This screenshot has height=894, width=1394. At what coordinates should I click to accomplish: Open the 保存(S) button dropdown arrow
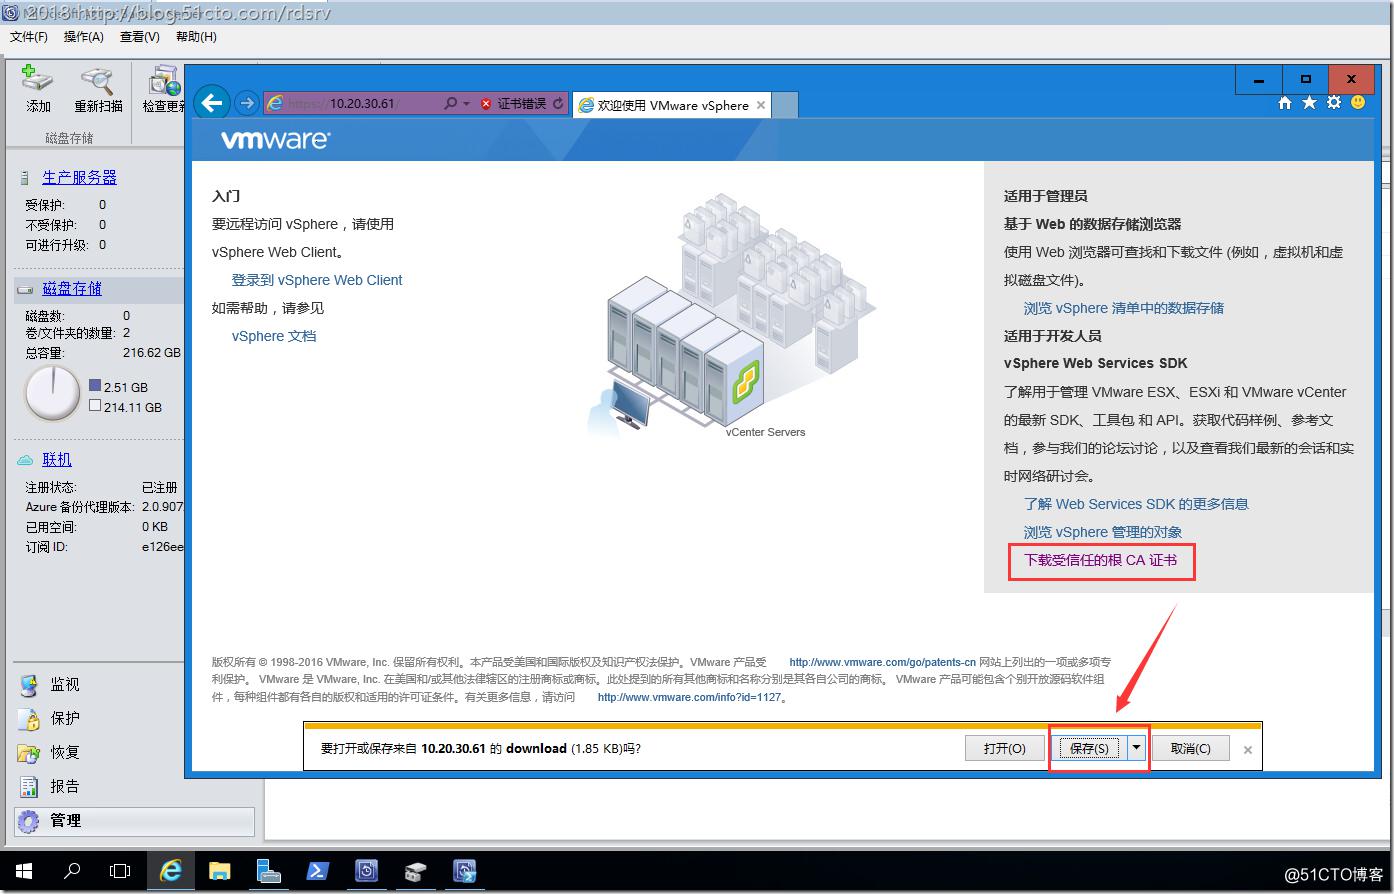pos(1137,747)
